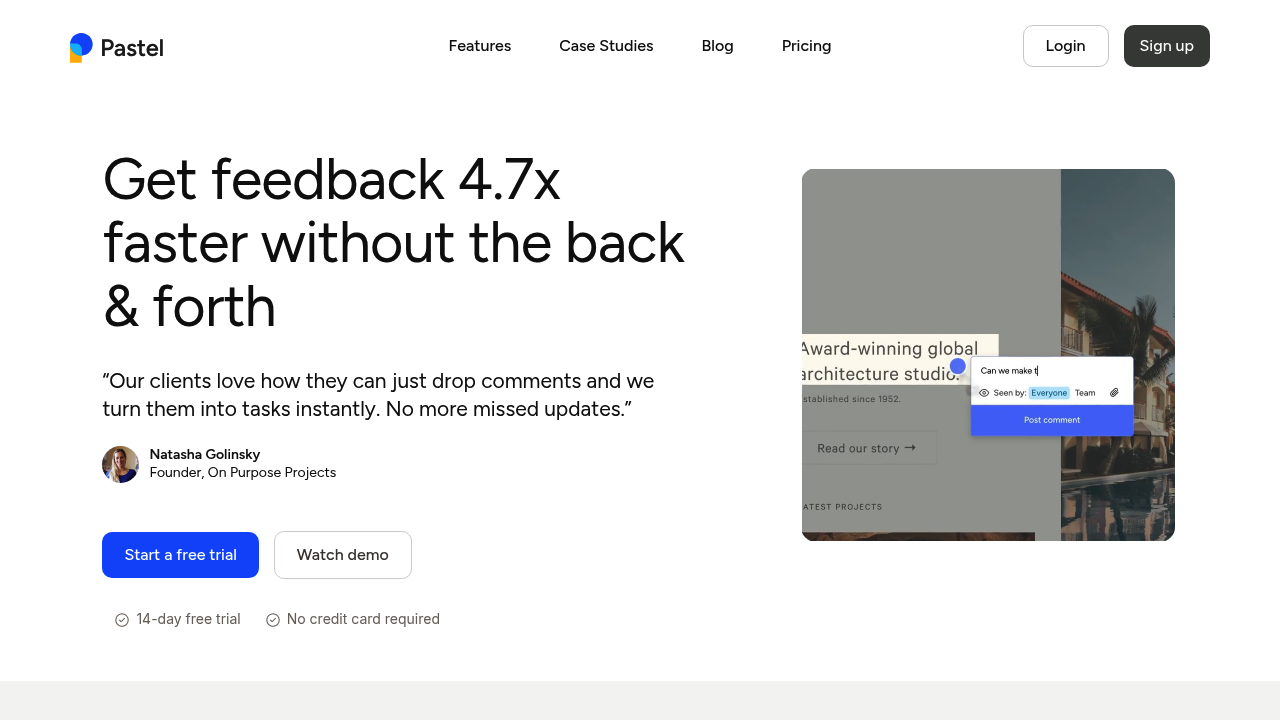Click the Watch demo button
Screen dimensions: 1280x720
(x=342, y=554)
